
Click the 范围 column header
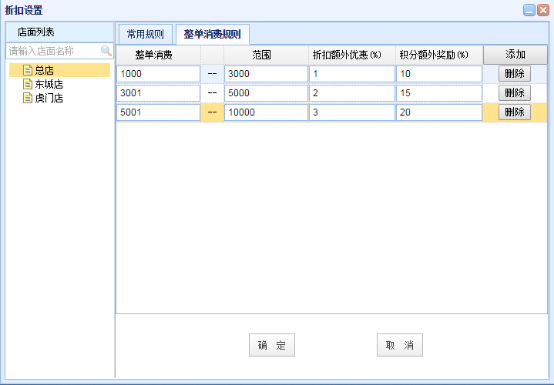(266, 55)
